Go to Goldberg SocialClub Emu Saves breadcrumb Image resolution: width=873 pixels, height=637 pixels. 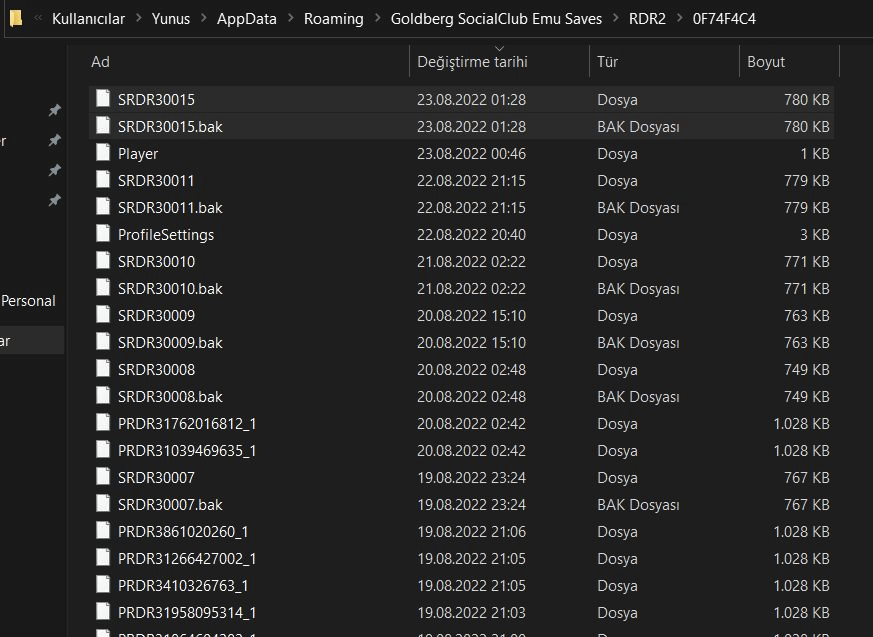click(496, 19)
